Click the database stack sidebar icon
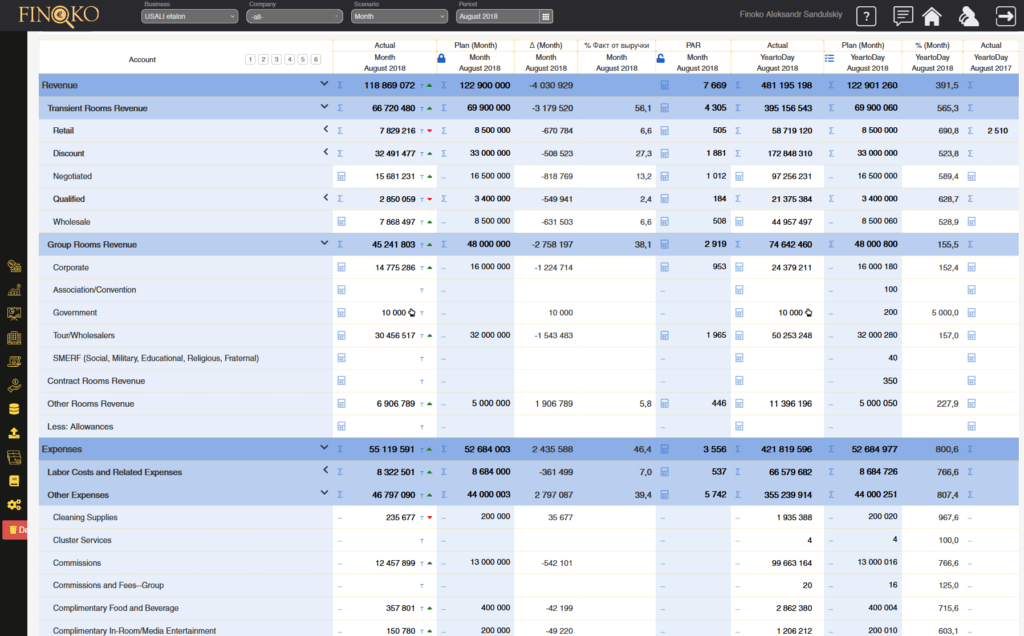Screen dimensions: 1024x636 (14, 409)
